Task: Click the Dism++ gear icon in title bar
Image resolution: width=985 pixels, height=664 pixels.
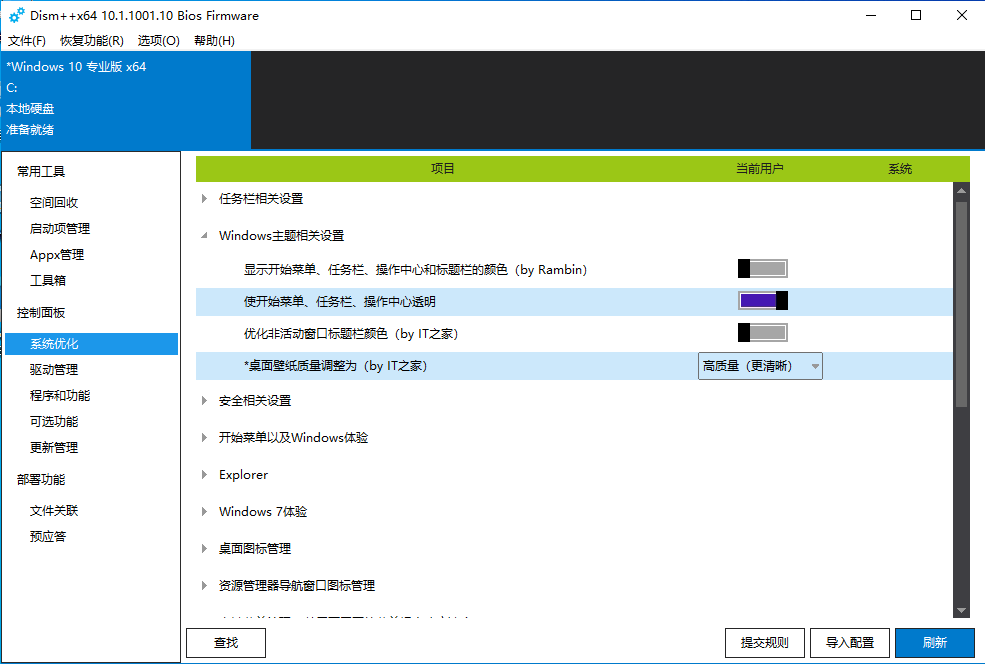Action: click(17, 15)
